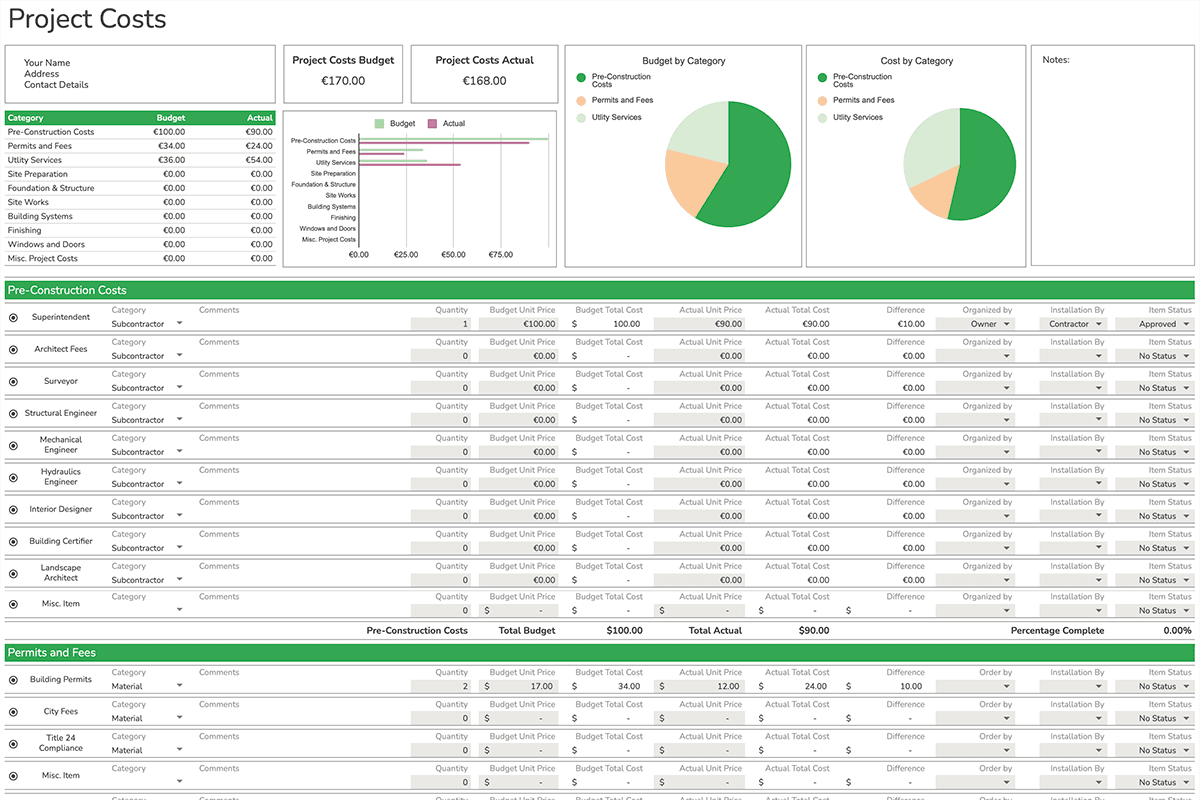Viewport: 1200px width, 800px height.
Task: Select the radio marker for Hydraulics Engineer
Action: 13,477
